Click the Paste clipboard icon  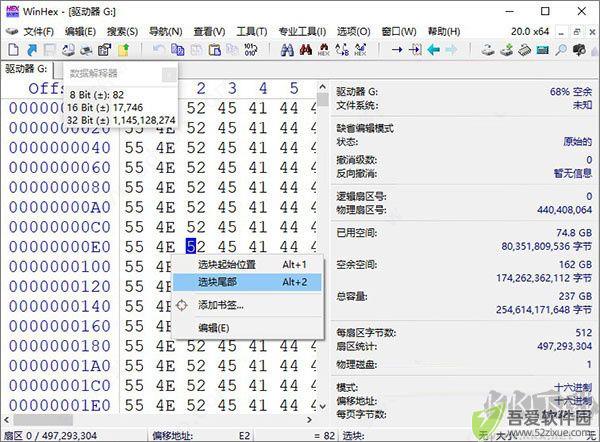[215, 50]
